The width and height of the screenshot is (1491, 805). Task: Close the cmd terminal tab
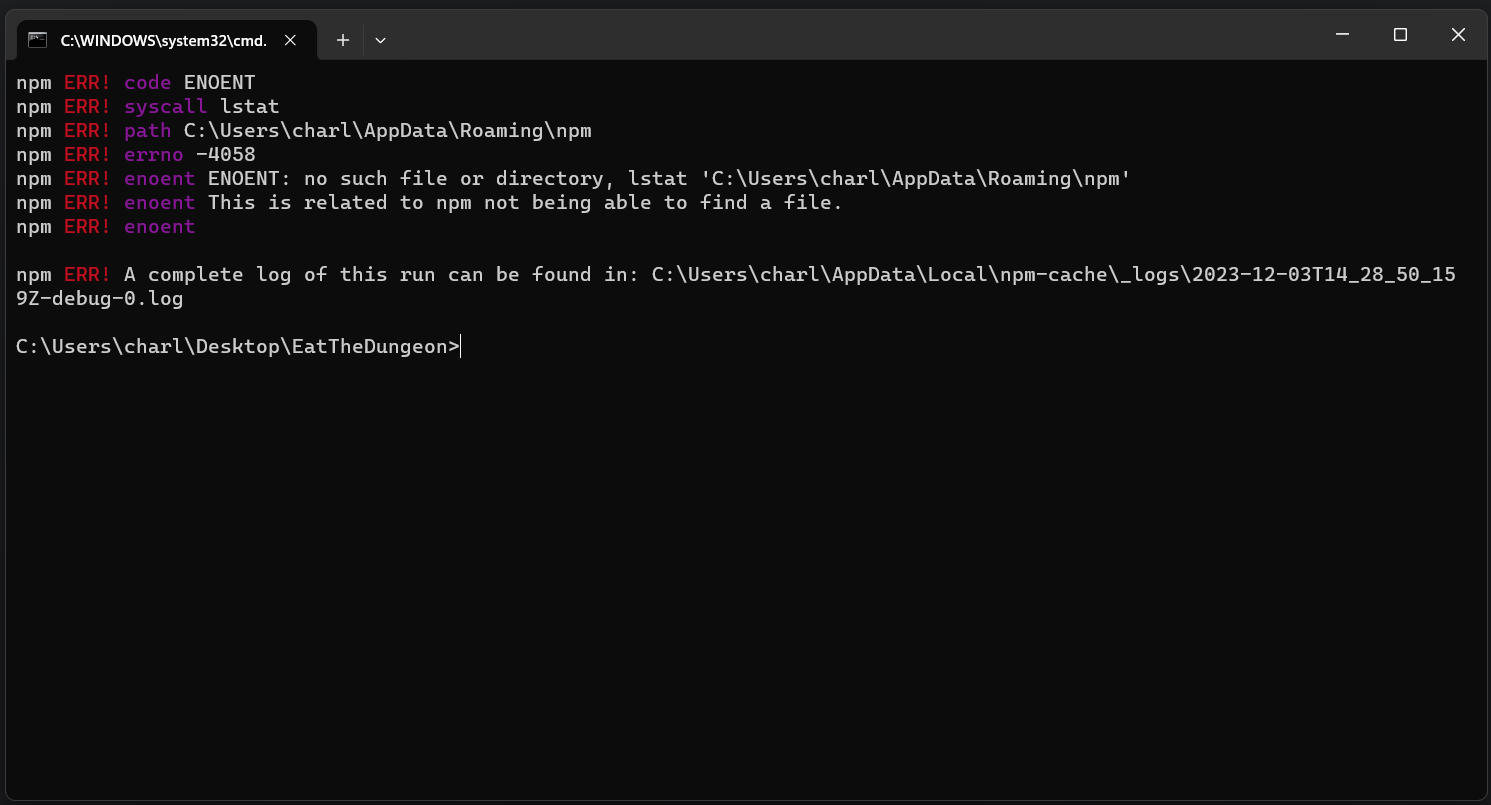(290, 40)
